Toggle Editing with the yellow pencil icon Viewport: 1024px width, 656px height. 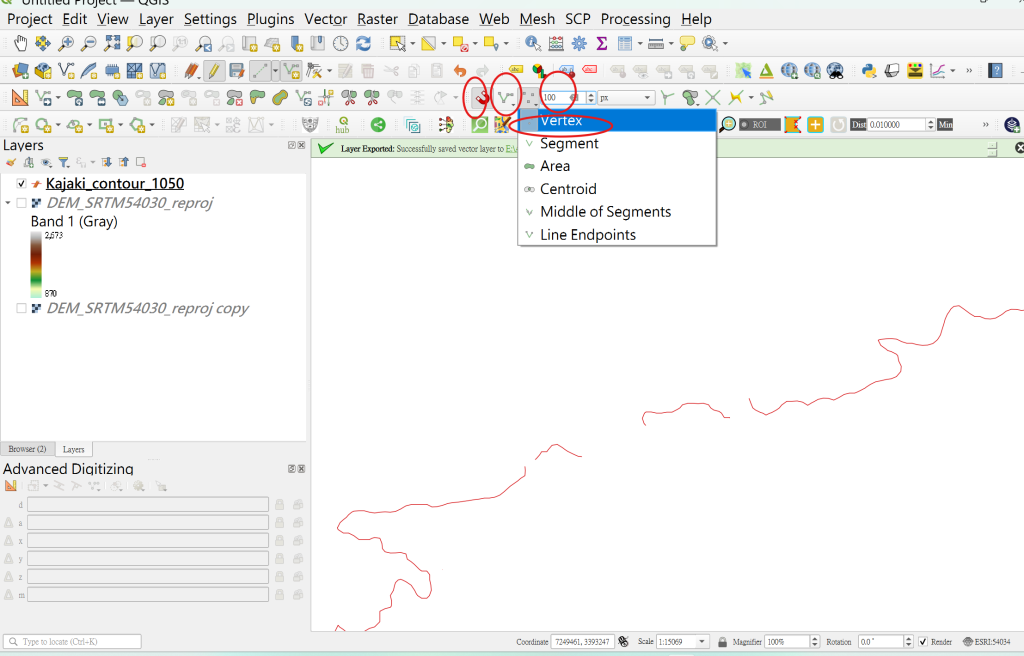pos(213,71)
